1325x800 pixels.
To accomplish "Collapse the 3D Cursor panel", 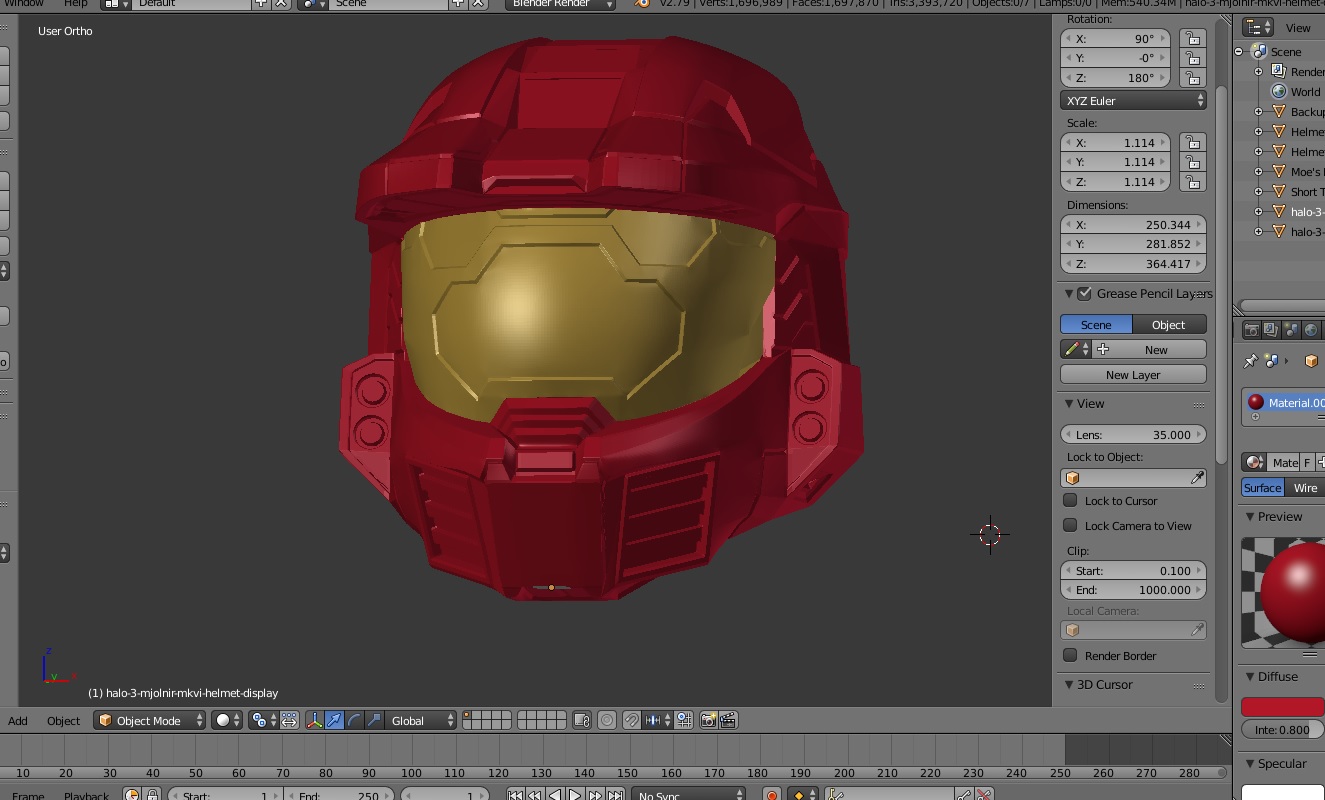I will pyautogui.click(x=1069, y=685).
